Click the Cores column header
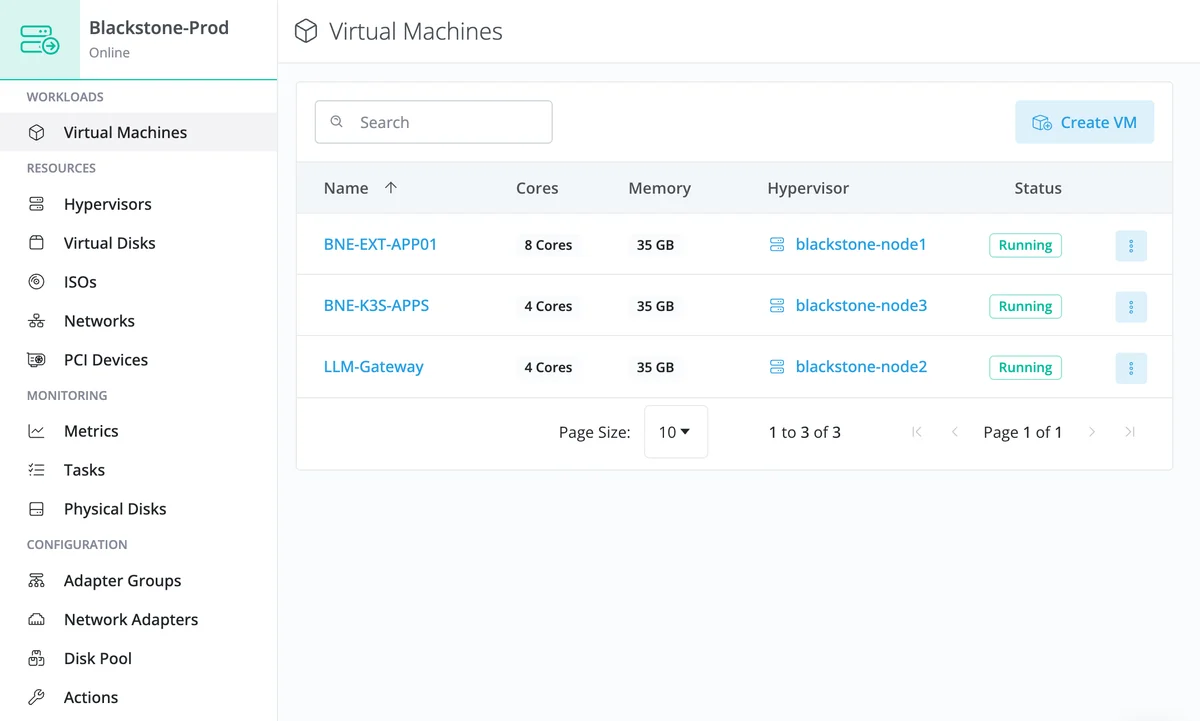The width and height of the screenshot is (1200, 721). pos(537,188)
